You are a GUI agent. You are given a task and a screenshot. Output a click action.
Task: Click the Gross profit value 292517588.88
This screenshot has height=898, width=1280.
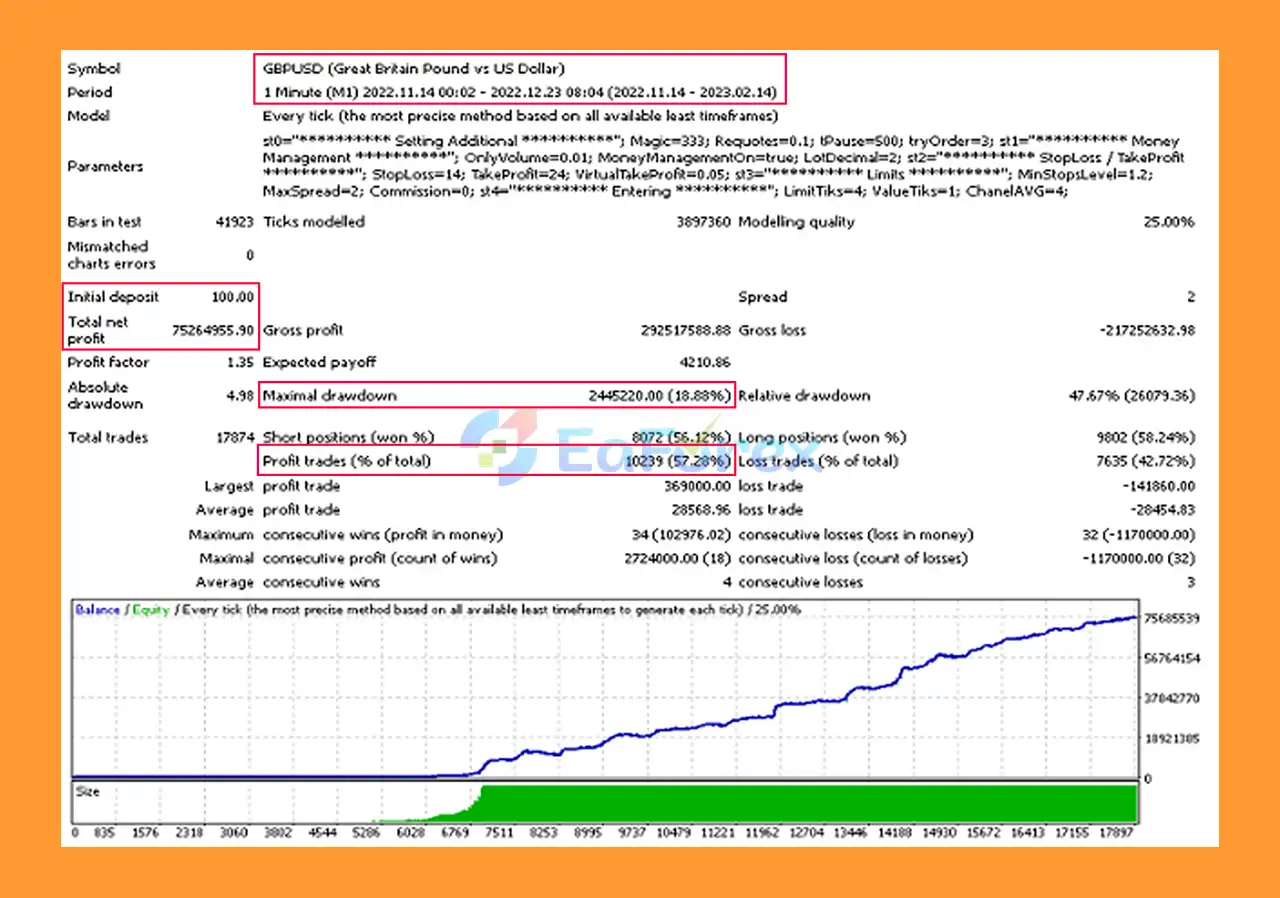(685, 331)
